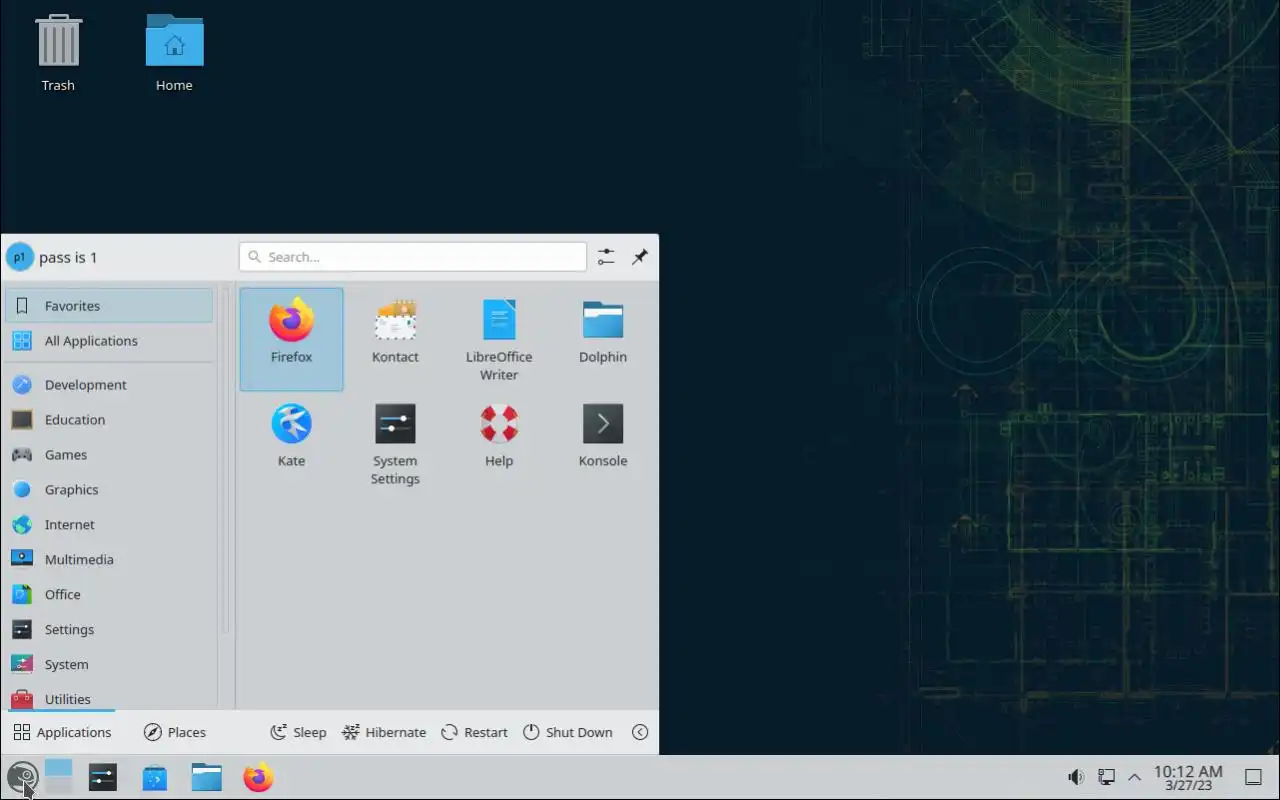Show more session options arrow
1280x800 pixels.
[640, 732]
